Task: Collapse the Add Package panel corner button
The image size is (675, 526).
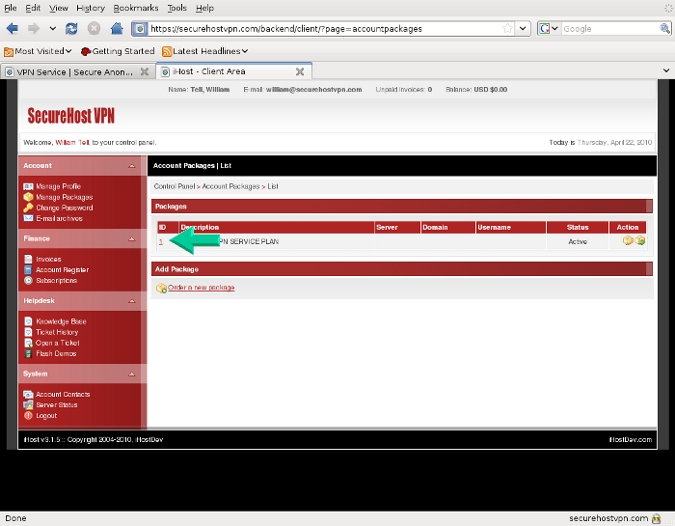Action: tap(649, 269)
